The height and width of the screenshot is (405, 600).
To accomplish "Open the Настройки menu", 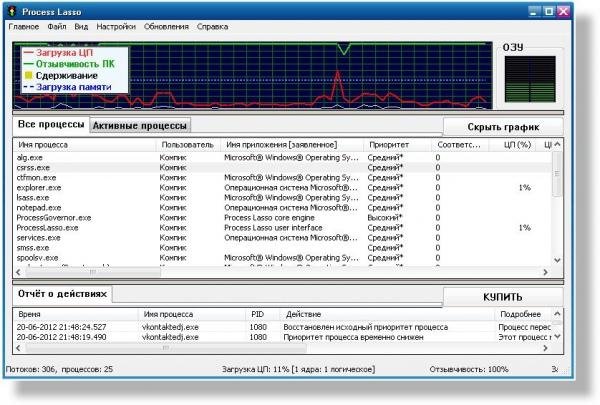I will tap(116, 27).
